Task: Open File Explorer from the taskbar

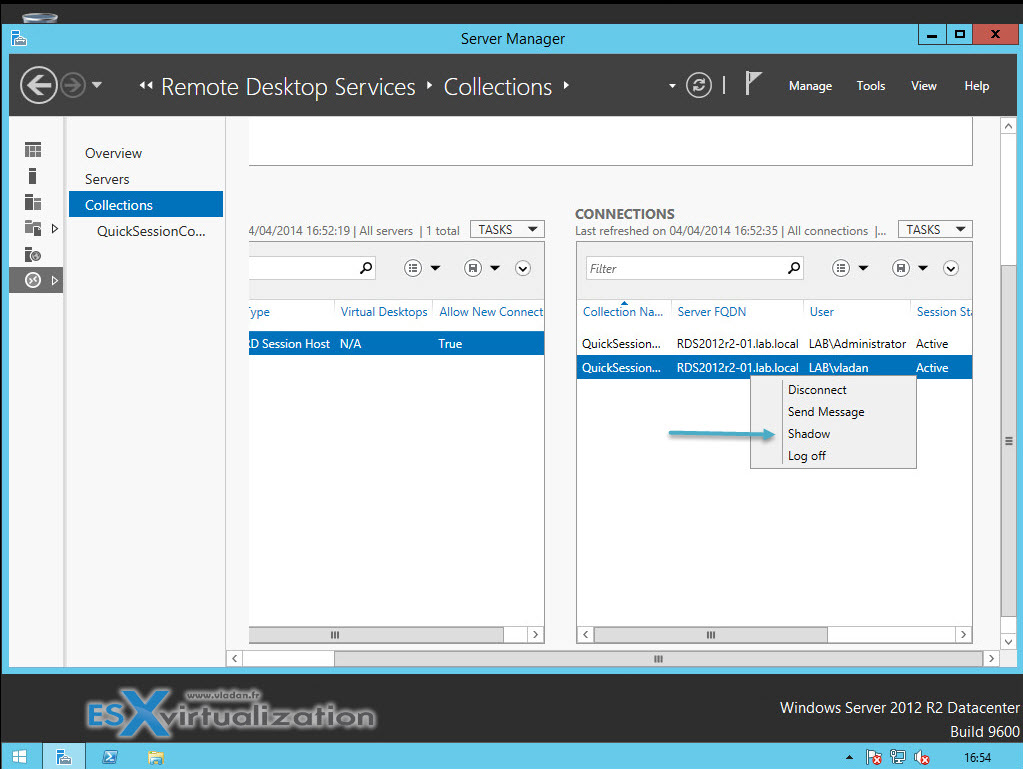Action: (x=155, y=757)
